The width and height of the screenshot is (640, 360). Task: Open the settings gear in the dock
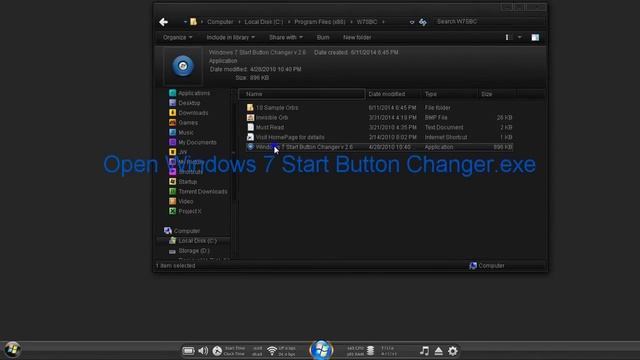coord(453,351)
